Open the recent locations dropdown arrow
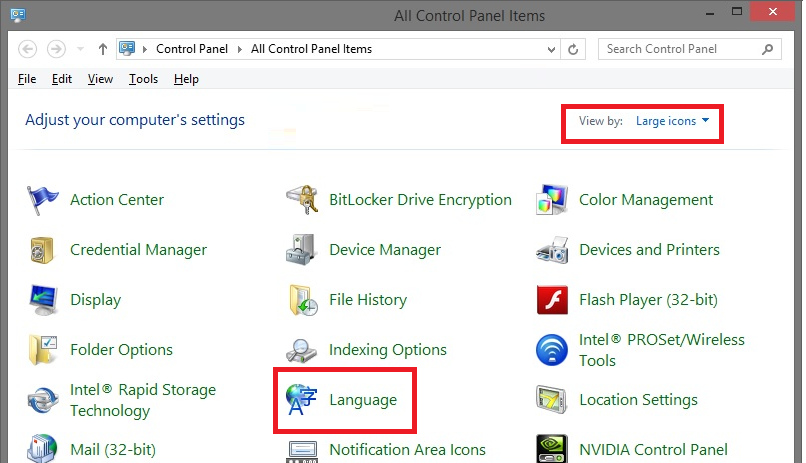 point(80,49)
